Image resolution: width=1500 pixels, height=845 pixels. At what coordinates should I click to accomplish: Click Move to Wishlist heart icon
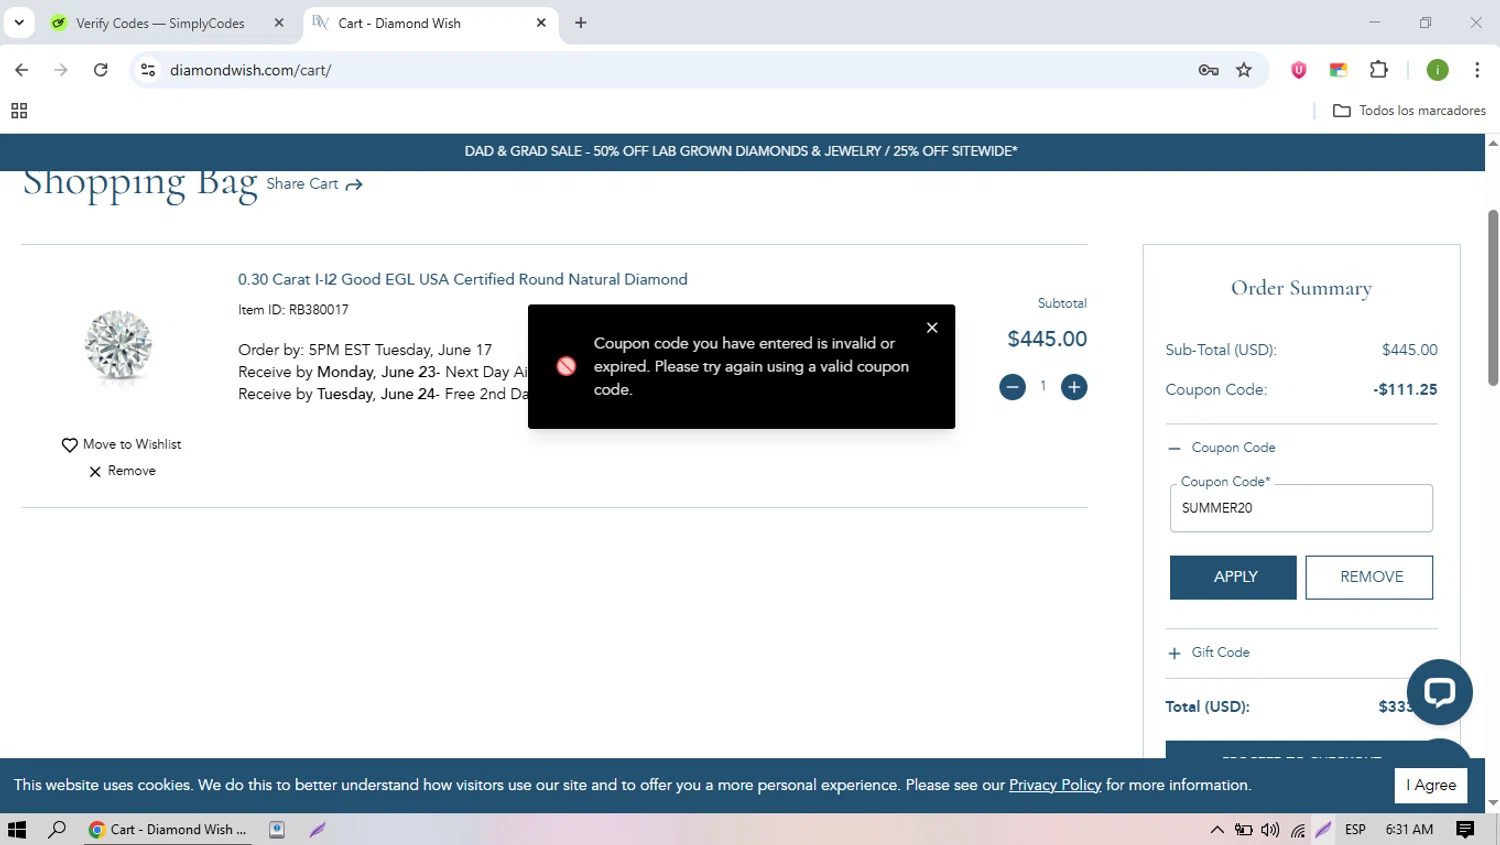(x=69, y=445)
